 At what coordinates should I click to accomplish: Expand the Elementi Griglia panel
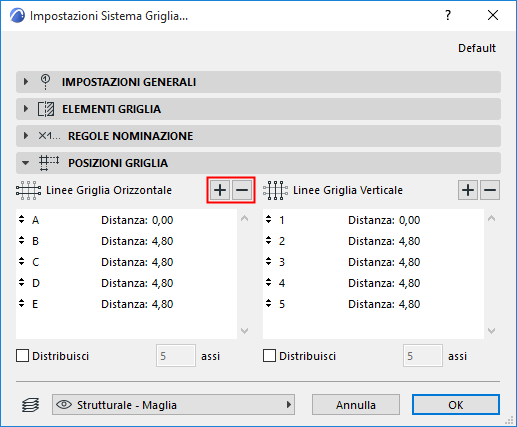(x=26, y=109)
